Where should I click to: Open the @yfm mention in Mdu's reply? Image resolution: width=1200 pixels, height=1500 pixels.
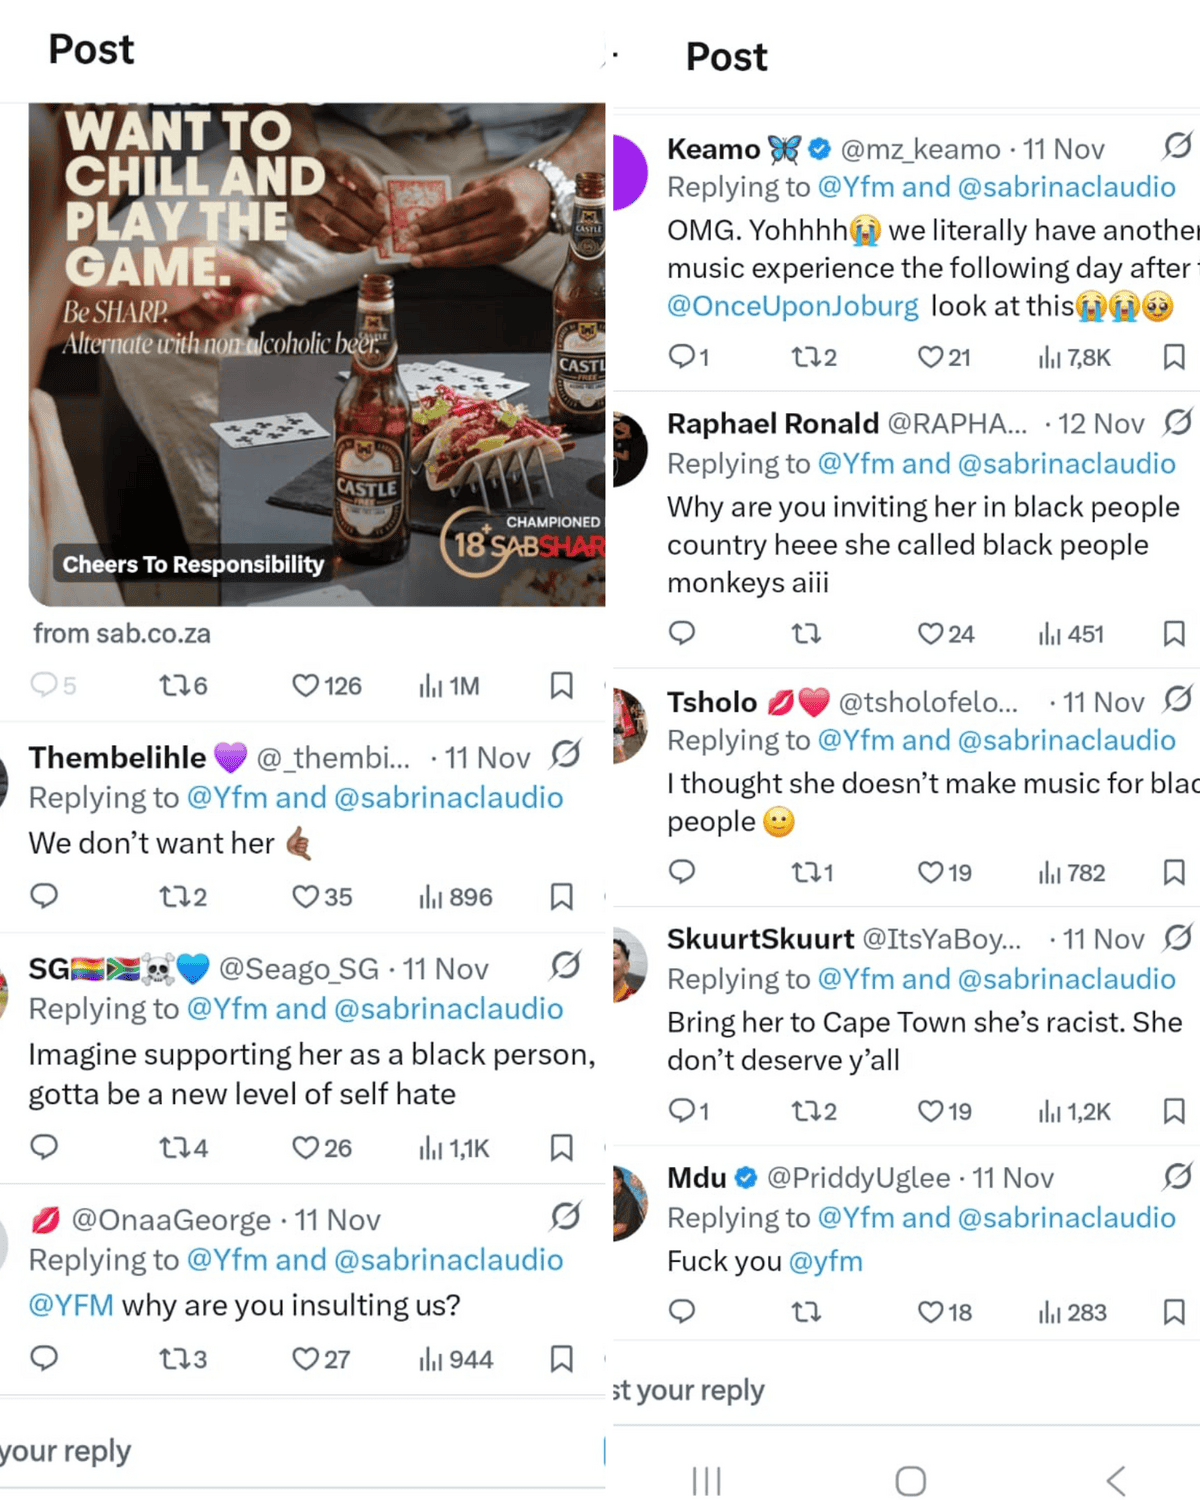point(826,1261)
